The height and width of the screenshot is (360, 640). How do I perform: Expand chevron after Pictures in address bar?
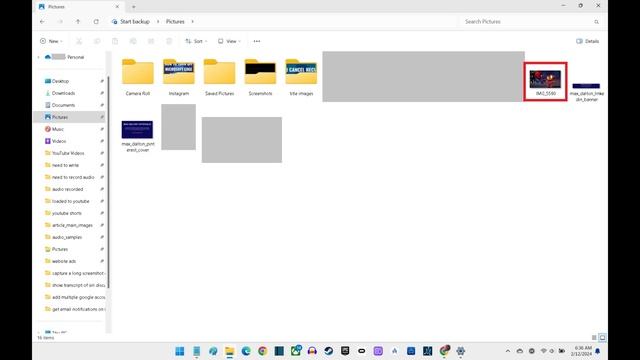tap(193, 22)
